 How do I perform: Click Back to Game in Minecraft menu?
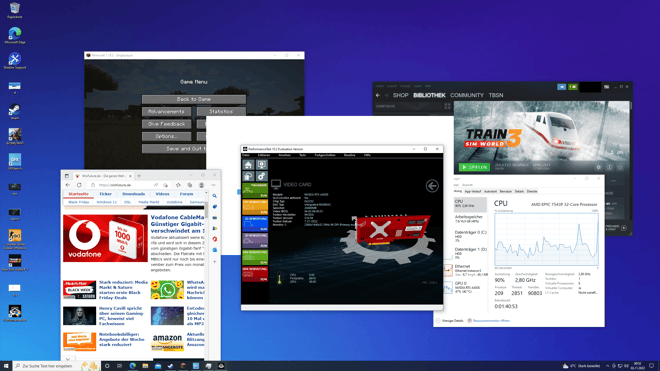coord(194,99)
